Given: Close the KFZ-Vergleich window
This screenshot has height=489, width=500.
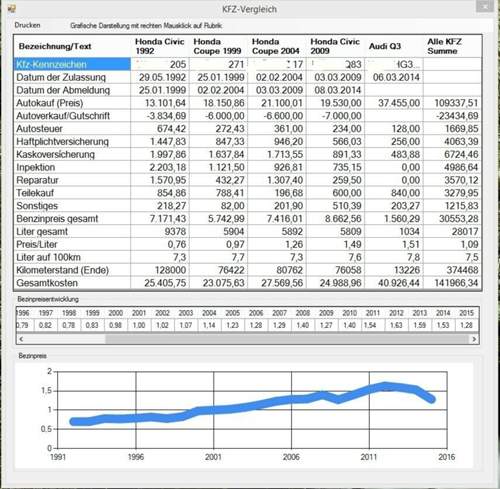Looking at the screenshot, I should [x=484, y=7].
